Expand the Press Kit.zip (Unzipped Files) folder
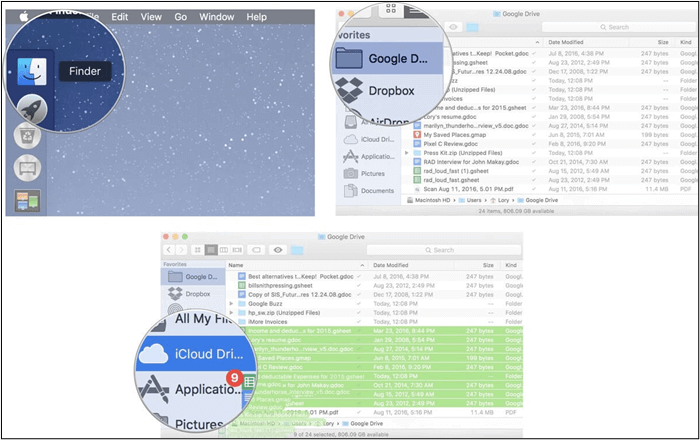The width and height of the screenshot is (700, 440). click(406, 152)
